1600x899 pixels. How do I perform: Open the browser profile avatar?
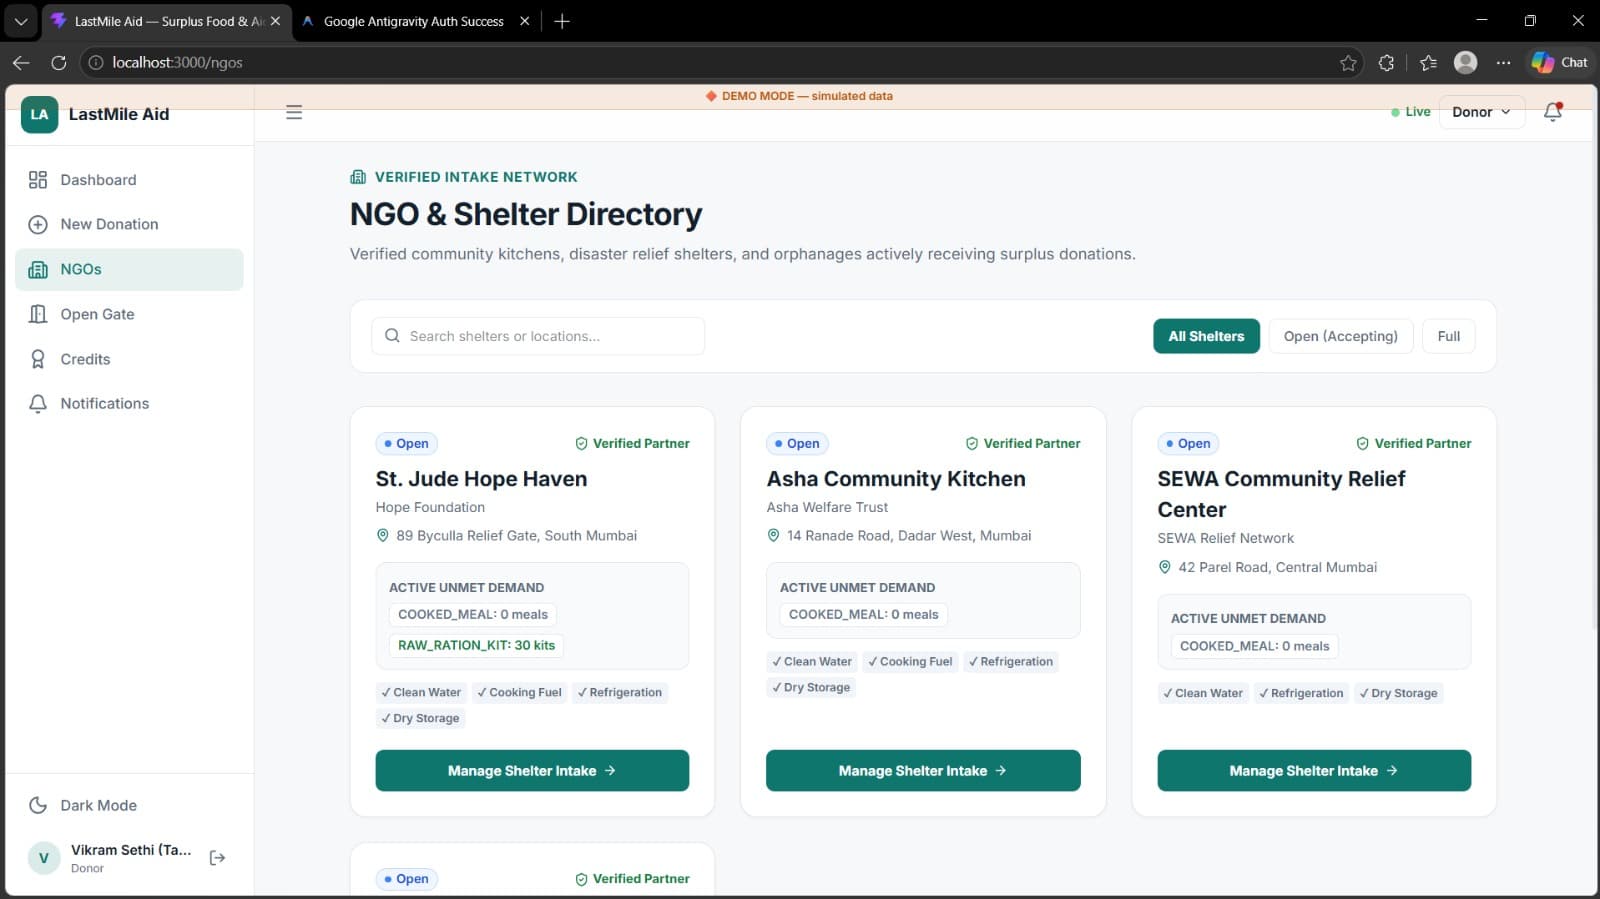point(1466,62)
